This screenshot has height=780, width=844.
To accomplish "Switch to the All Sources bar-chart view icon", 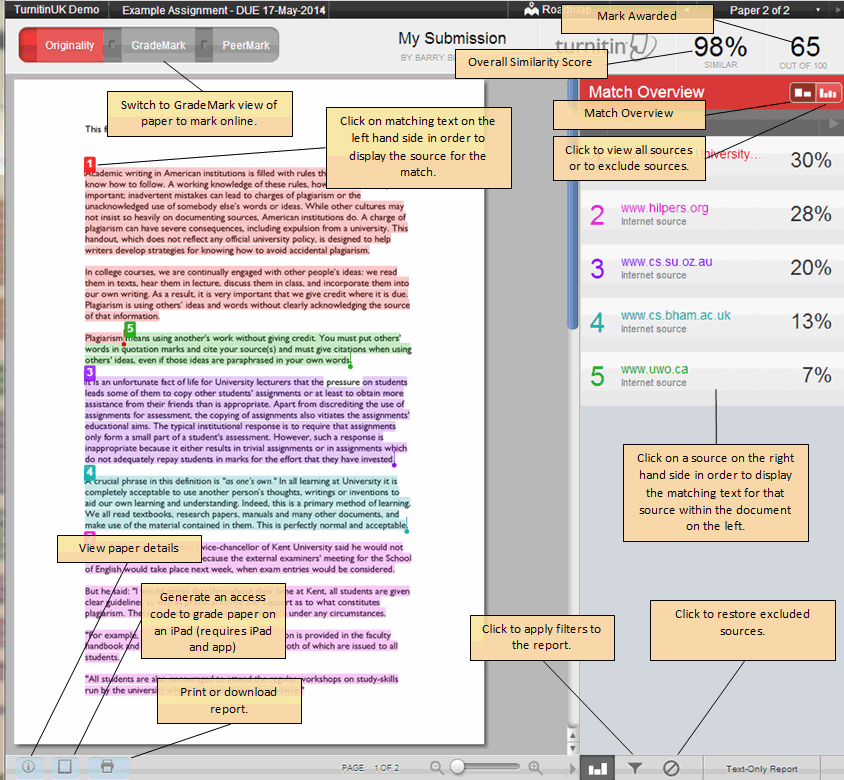I will point(827,93).
